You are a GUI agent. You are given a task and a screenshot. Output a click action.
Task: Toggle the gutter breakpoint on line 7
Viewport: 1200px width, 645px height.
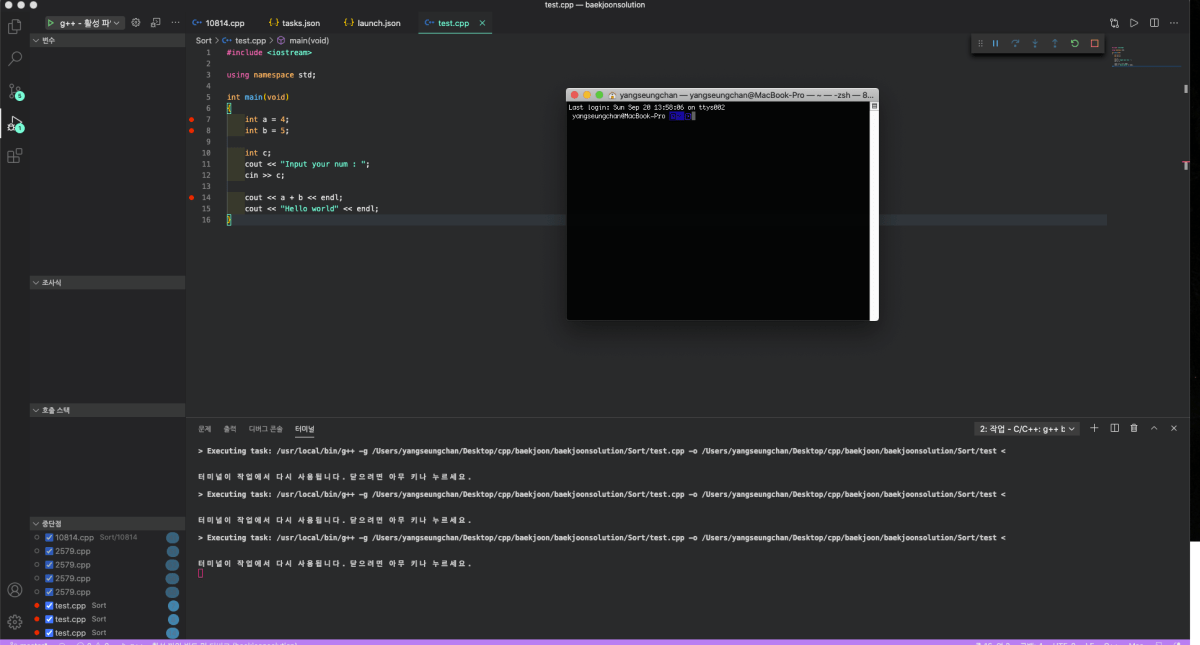[x=191, y=119]
